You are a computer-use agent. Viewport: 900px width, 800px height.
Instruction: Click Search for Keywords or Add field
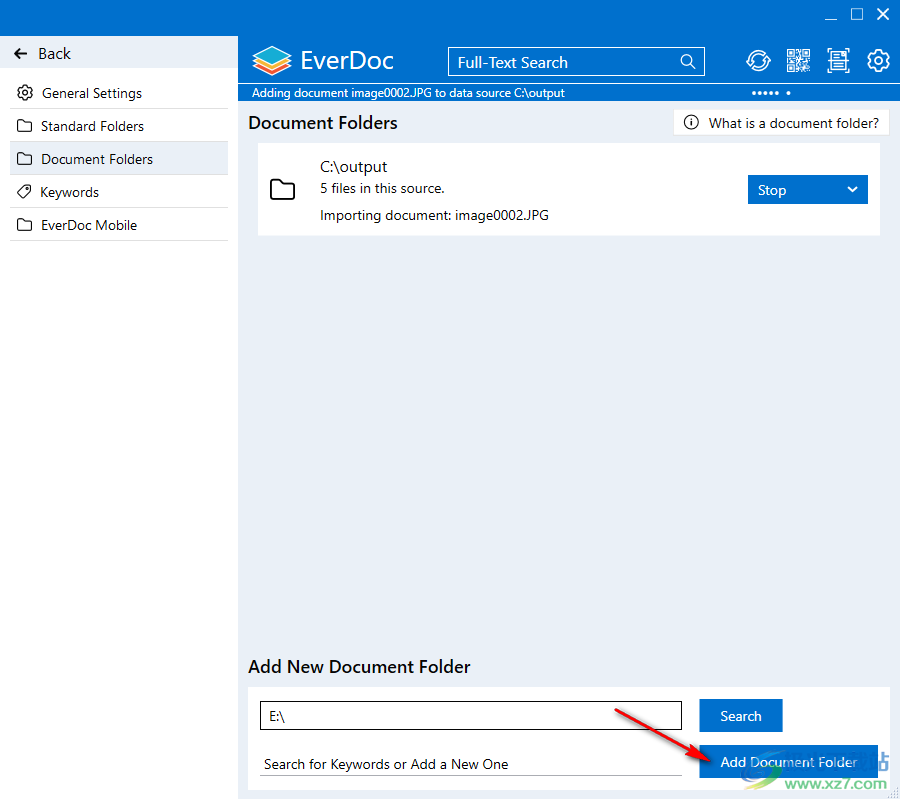point(471,764)
